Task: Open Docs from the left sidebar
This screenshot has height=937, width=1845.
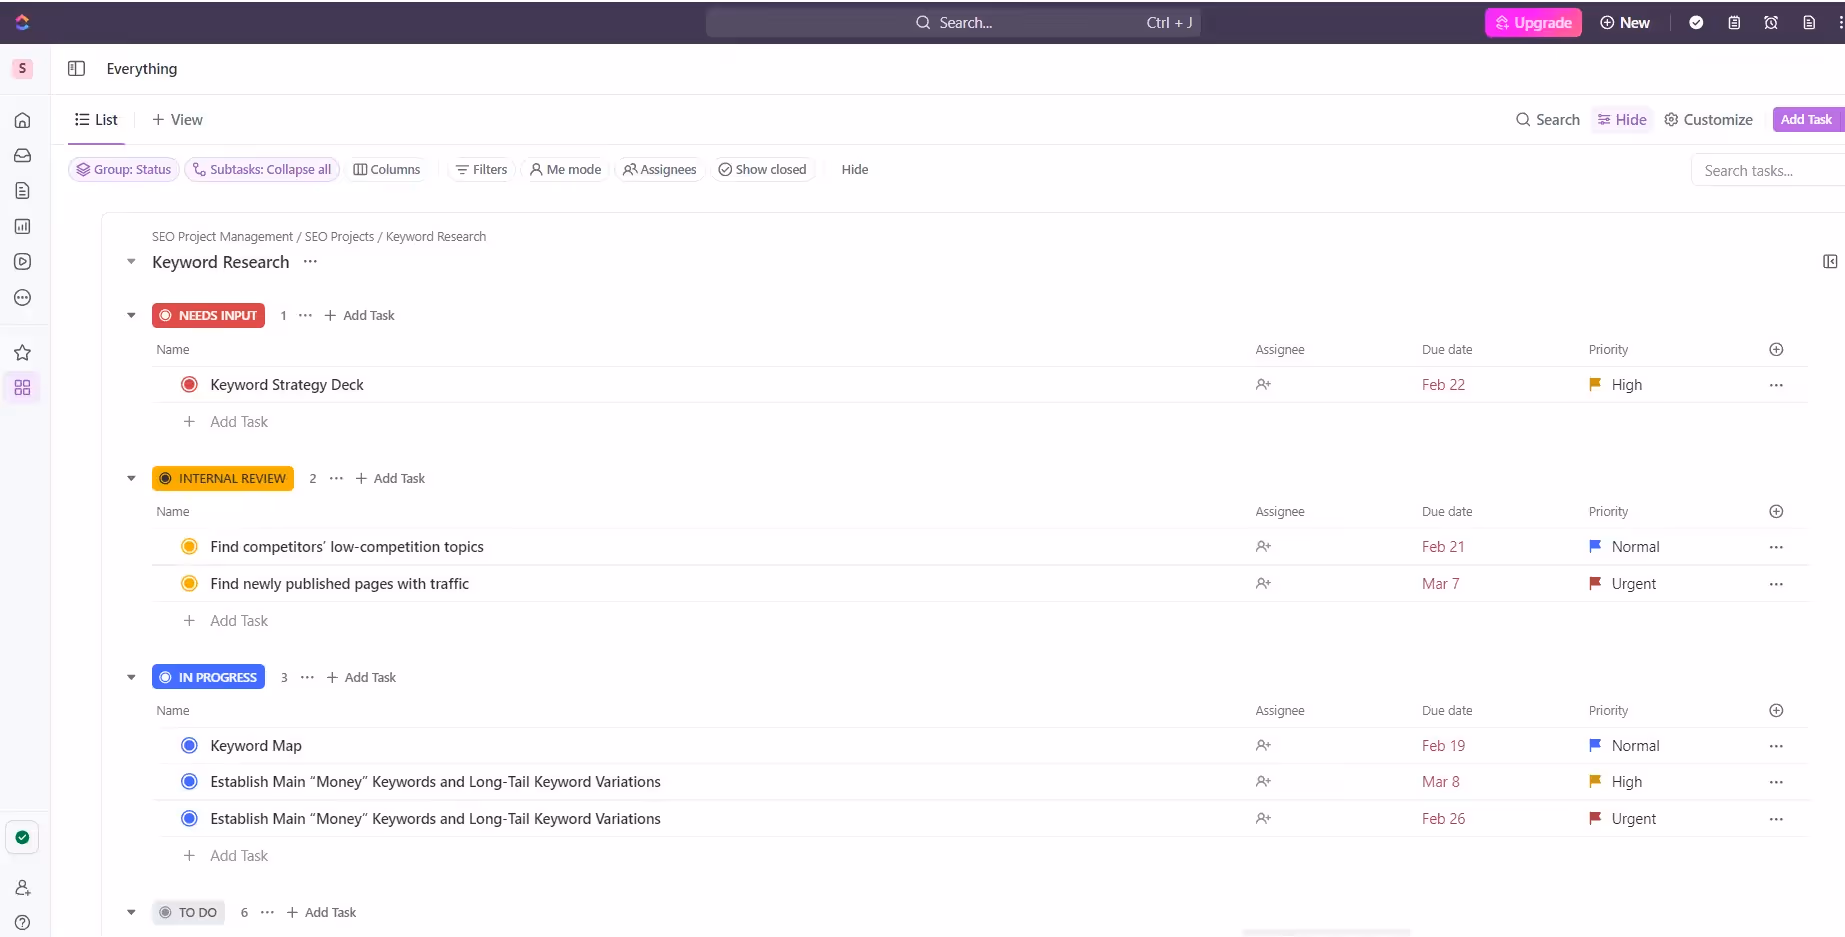Action: pos(22,190)
